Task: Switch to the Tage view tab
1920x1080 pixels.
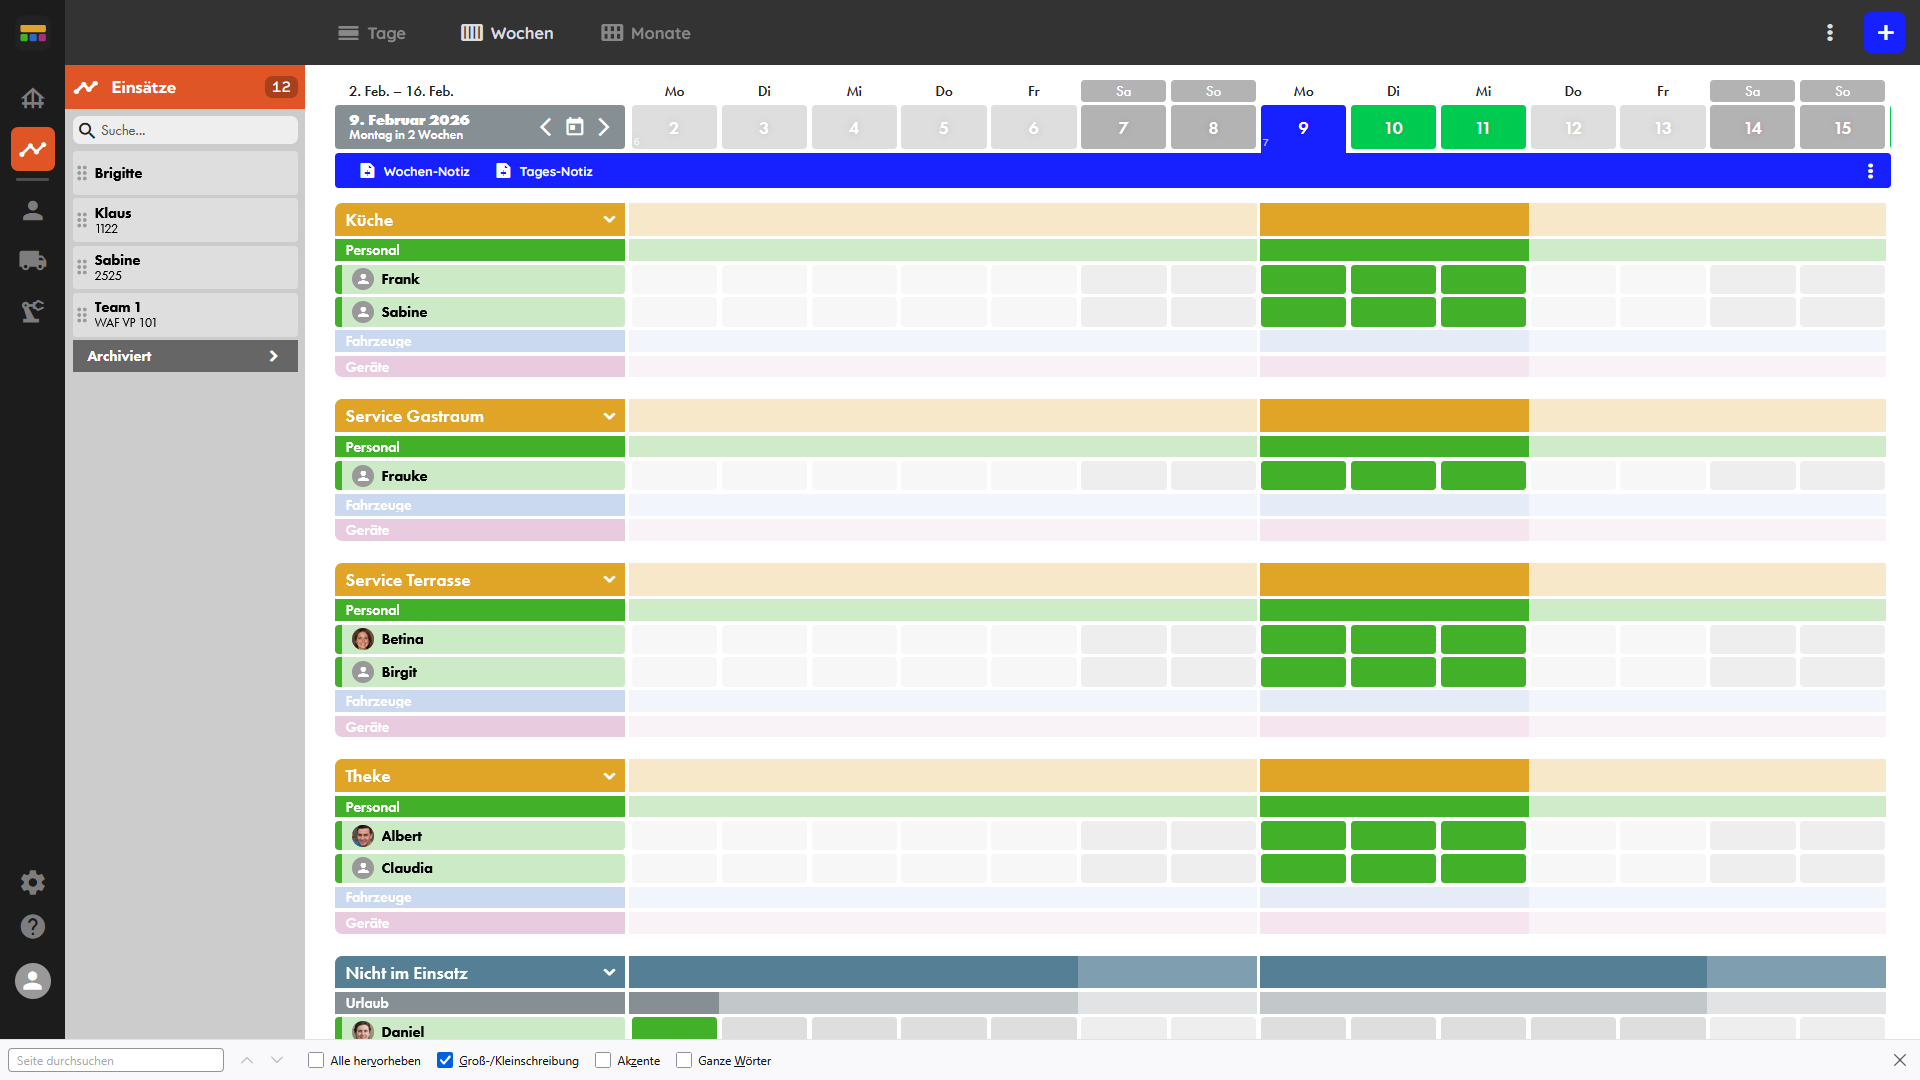Action: pos(372,33)
